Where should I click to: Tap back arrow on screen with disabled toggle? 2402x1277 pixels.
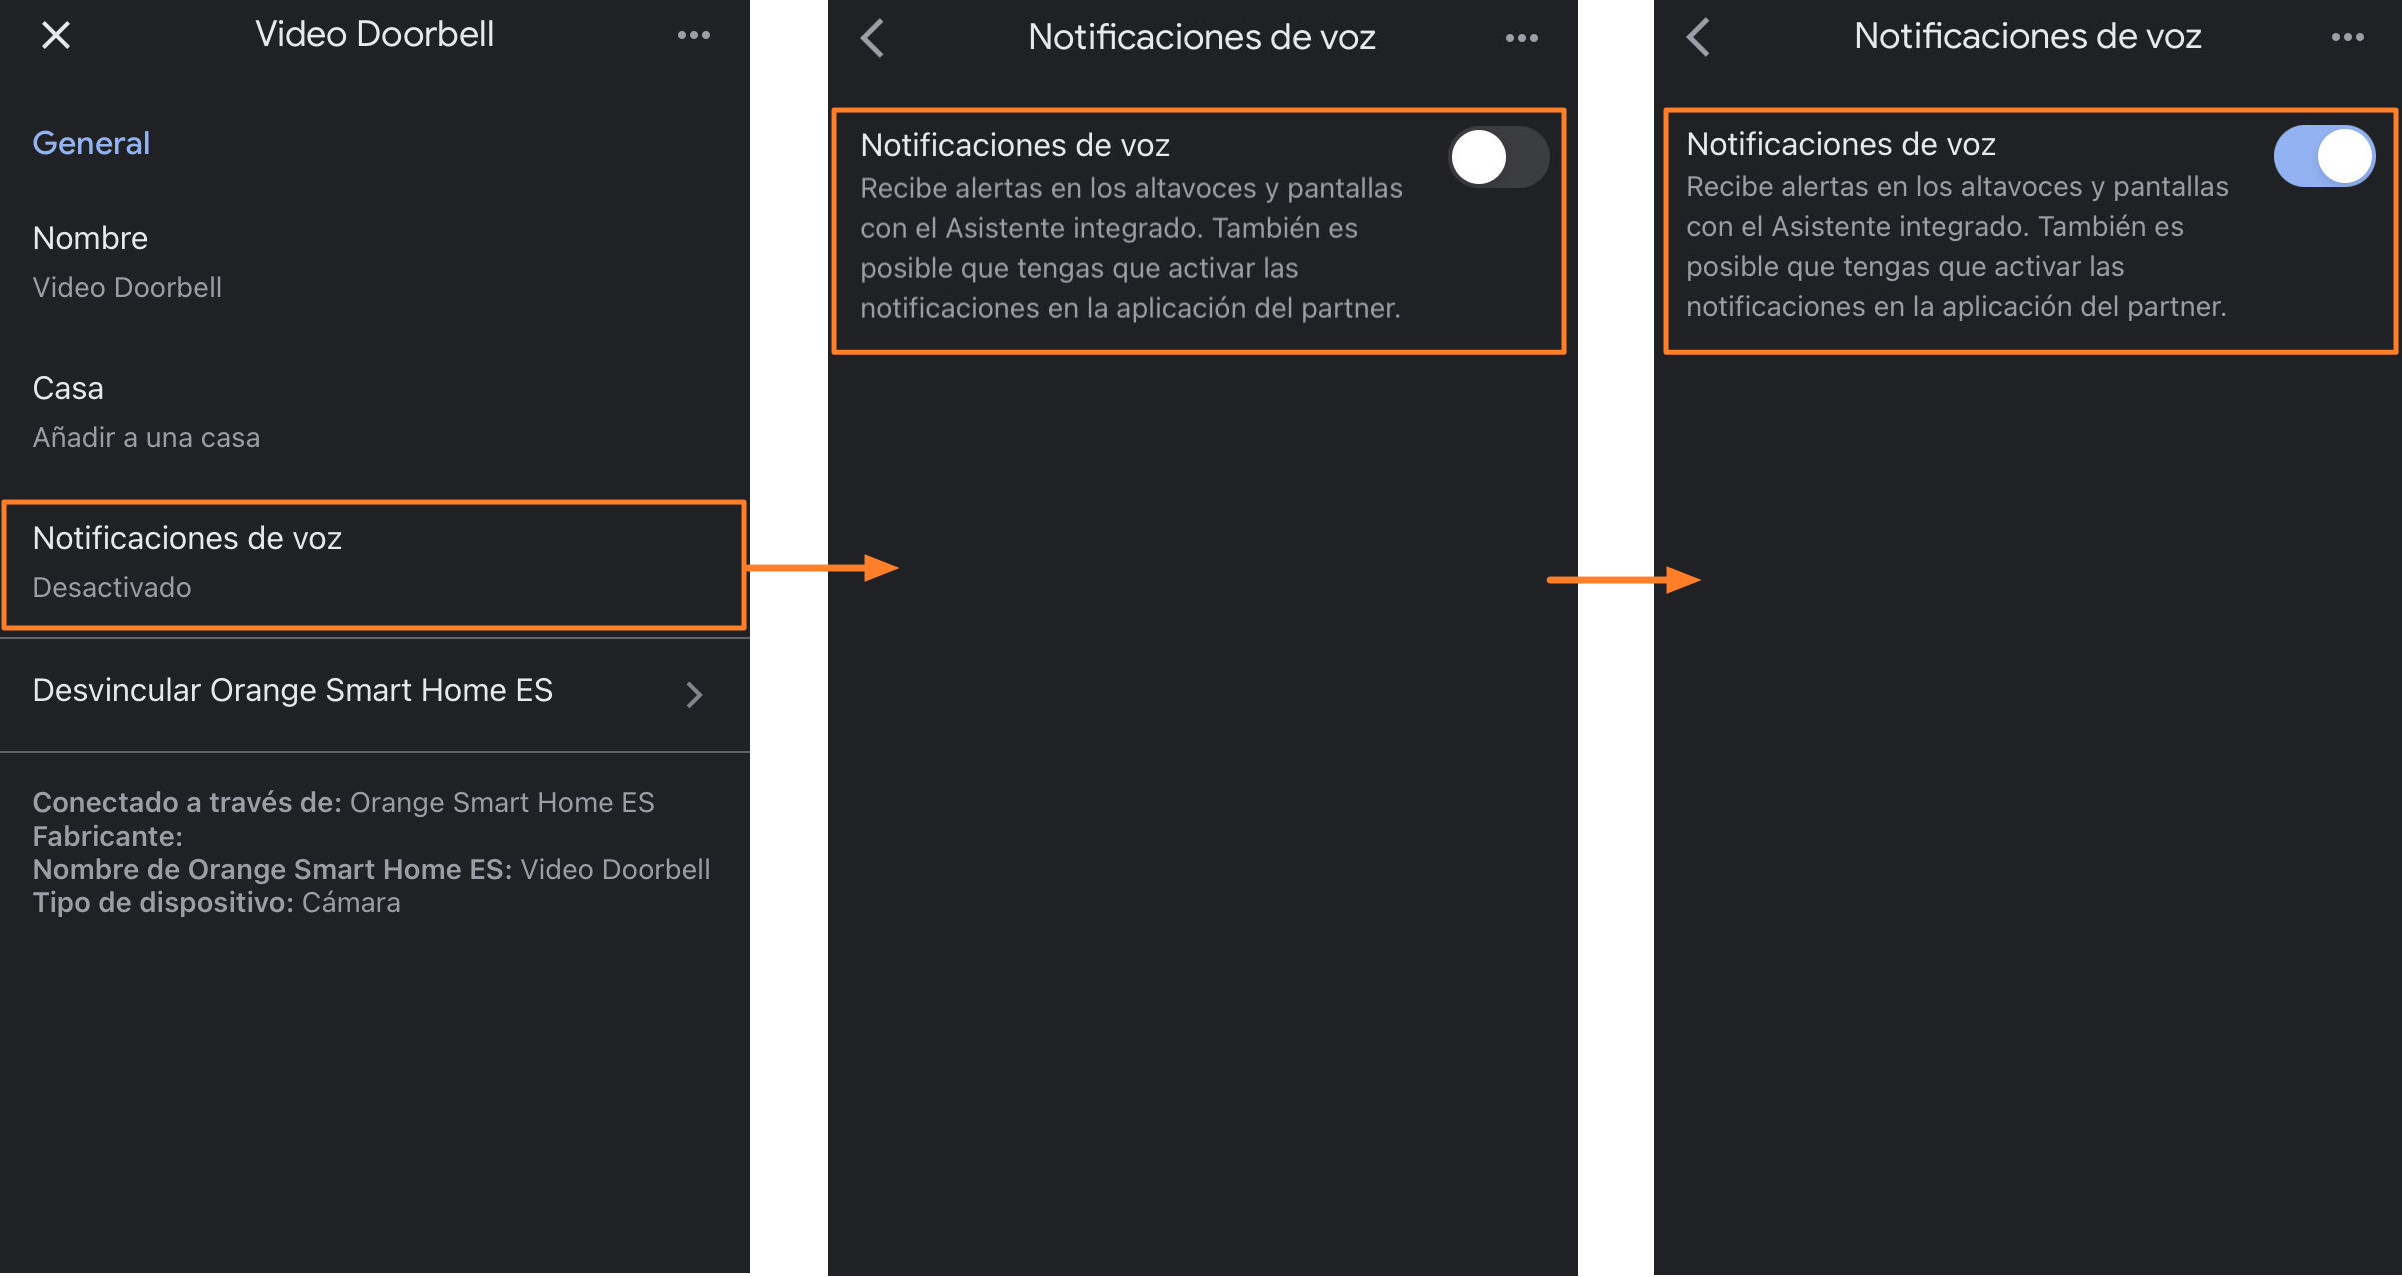click(872, 38)
